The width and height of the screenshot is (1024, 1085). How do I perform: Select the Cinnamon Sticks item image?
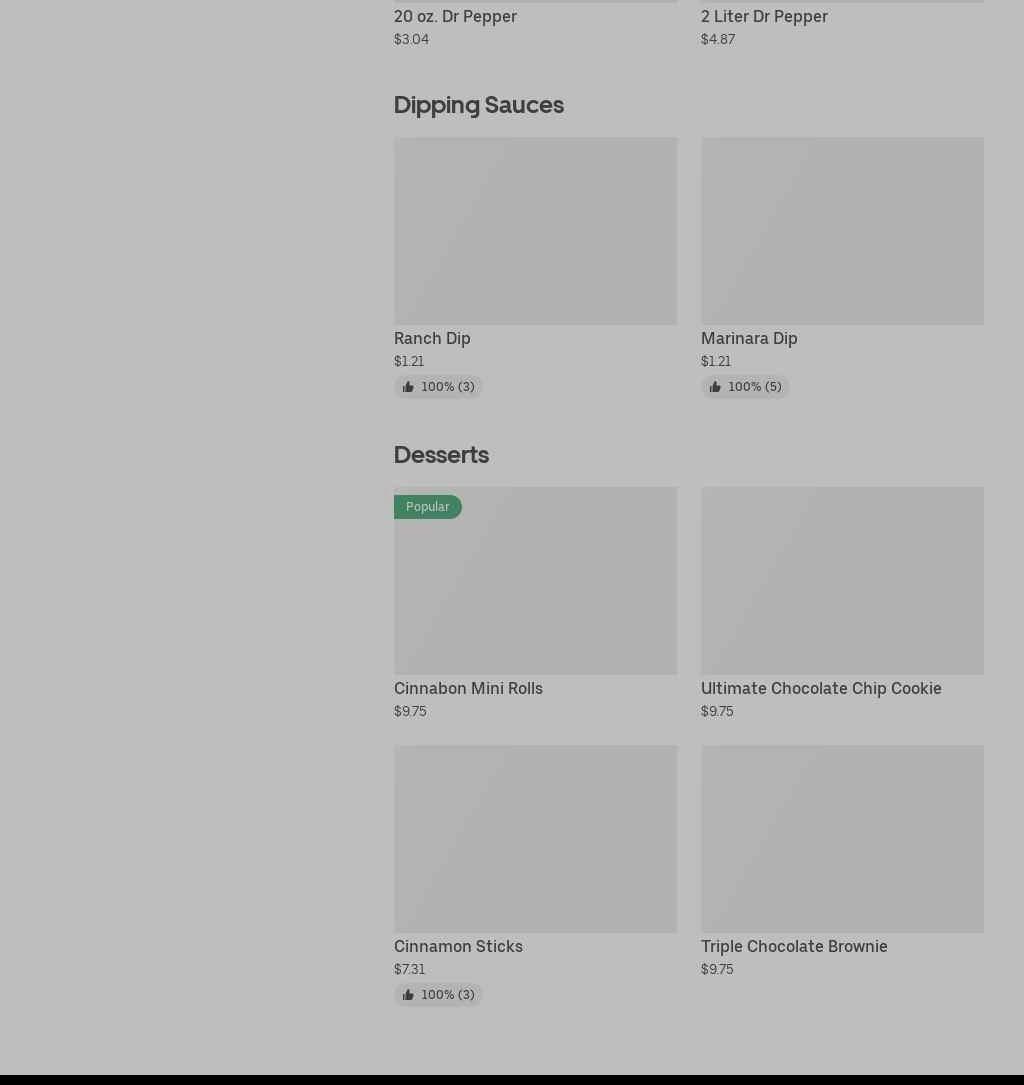(535, 839)
